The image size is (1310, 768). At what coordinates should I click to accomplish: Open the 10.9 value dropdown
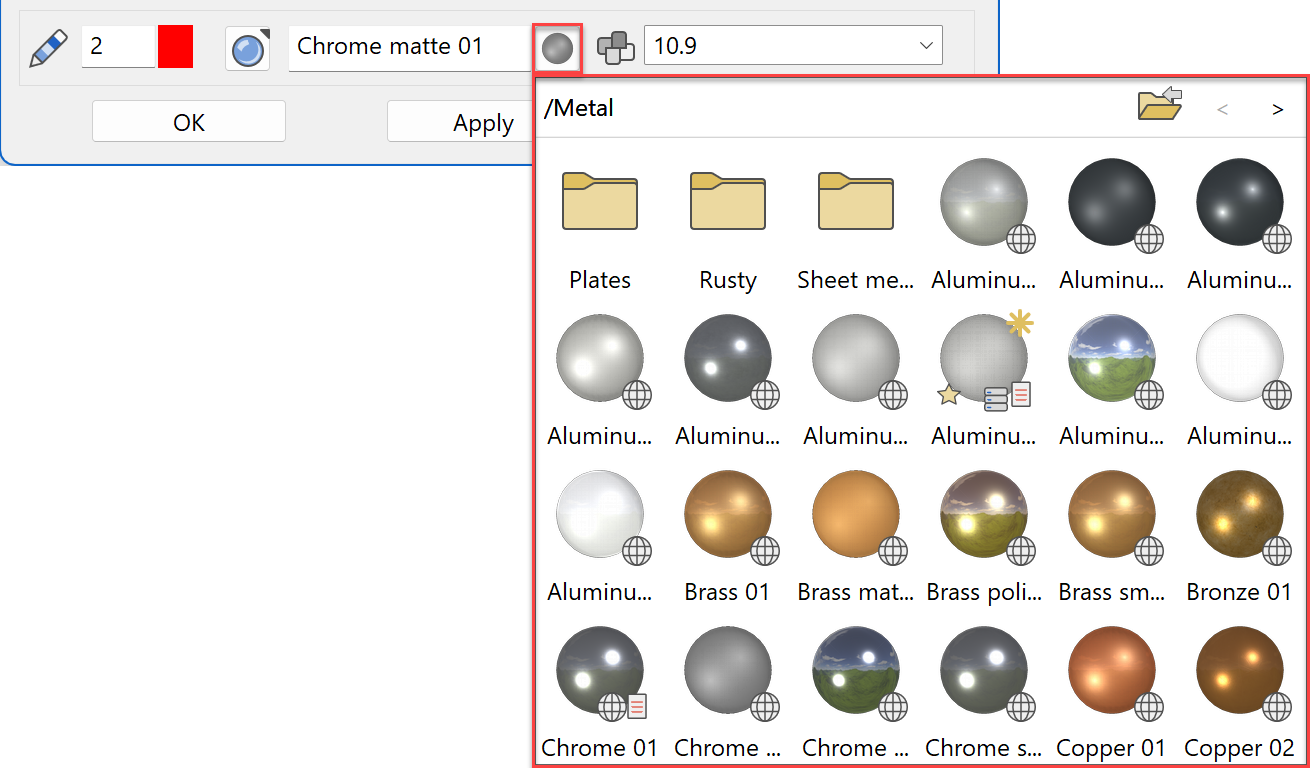coord(925,45)
